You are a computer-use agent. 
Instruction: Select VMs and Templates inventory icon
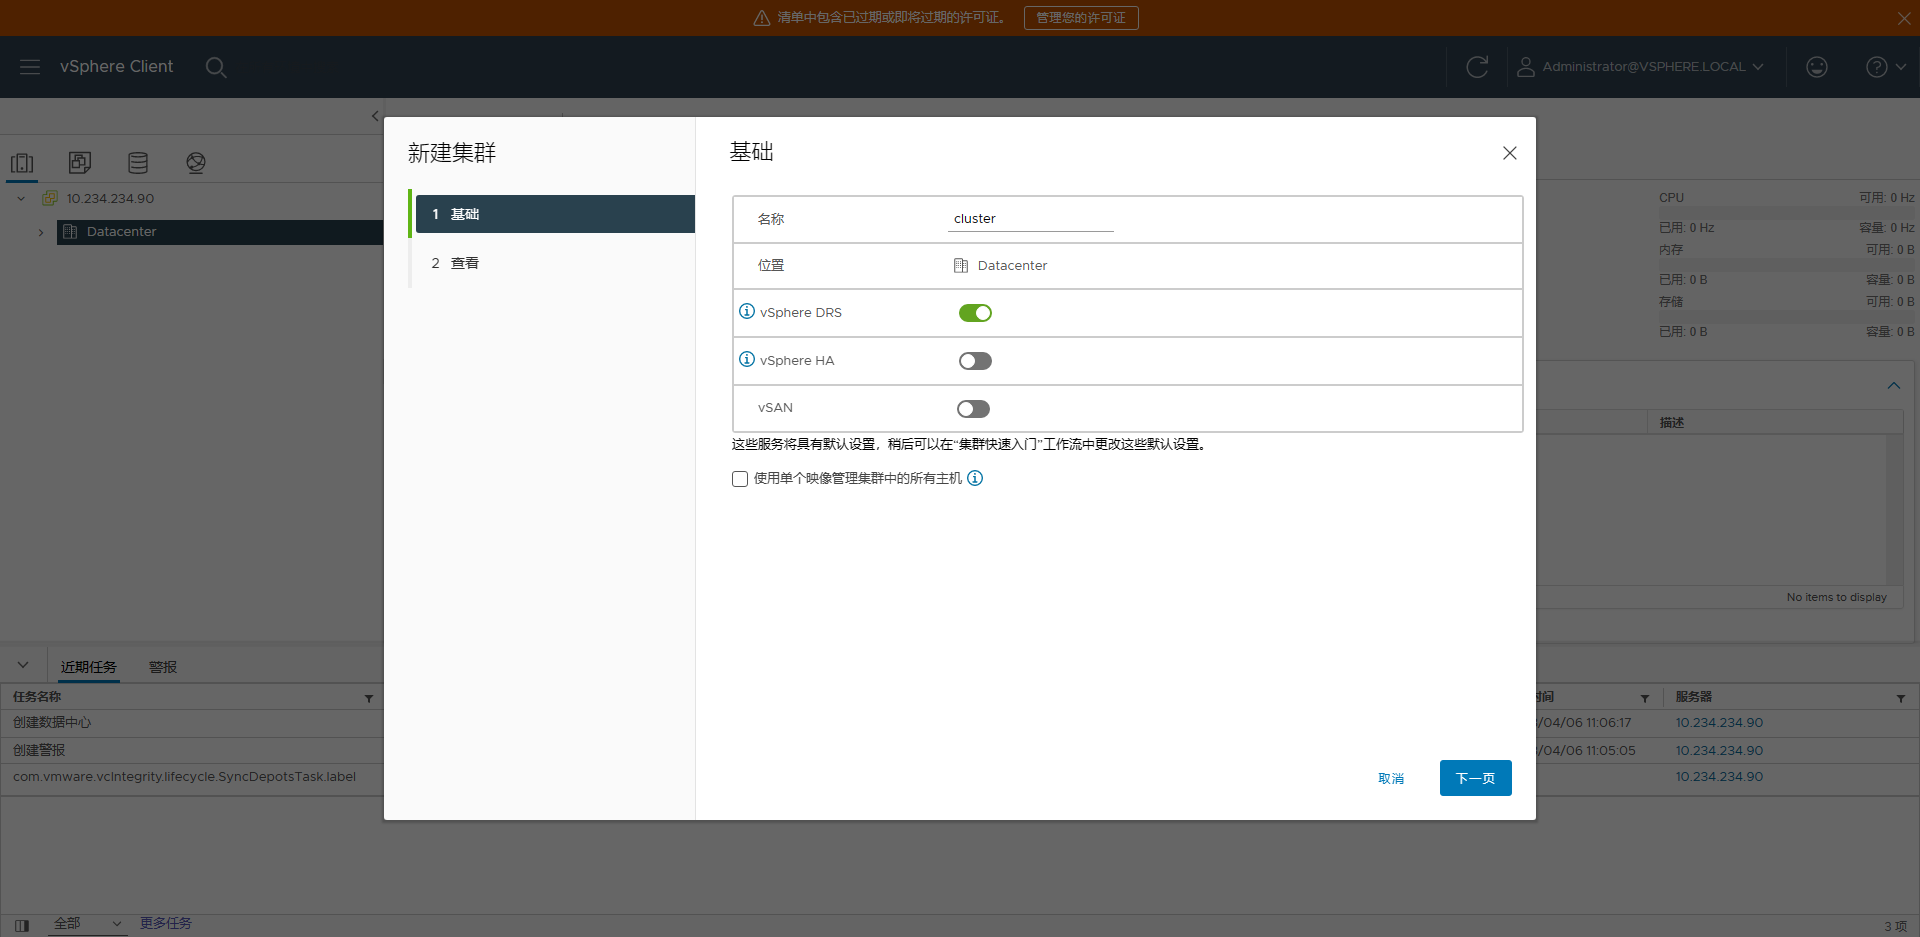(x=80, y=163)
